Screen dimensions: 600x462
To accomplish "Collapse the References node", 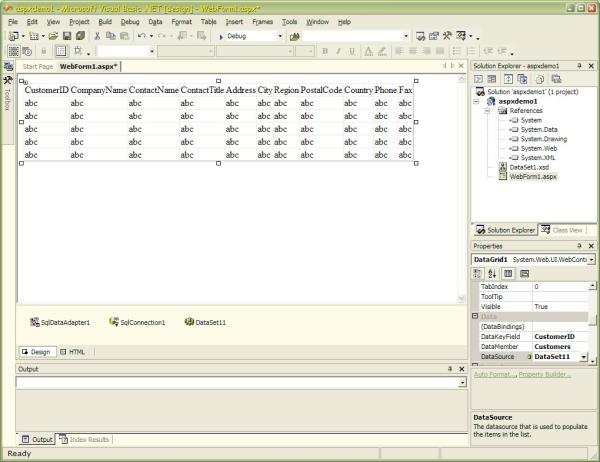I will coord(488,111).
